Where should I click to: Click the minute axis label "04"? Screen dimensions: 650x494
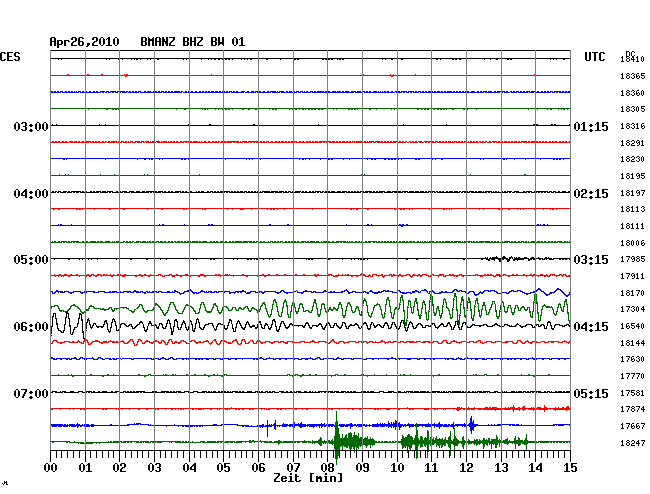click(x=189, y=468)
